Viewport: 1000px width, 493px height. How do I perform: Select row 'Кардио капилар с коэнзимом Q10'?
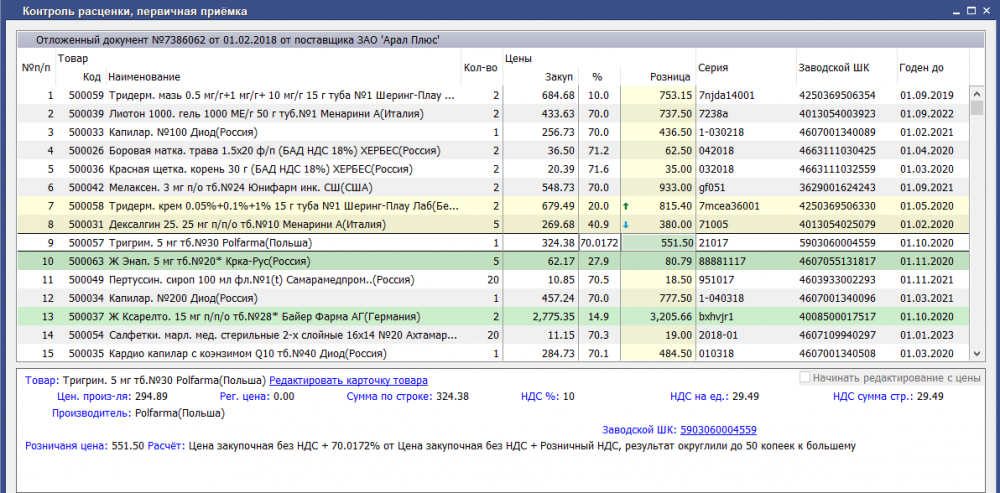pos(494,353)
